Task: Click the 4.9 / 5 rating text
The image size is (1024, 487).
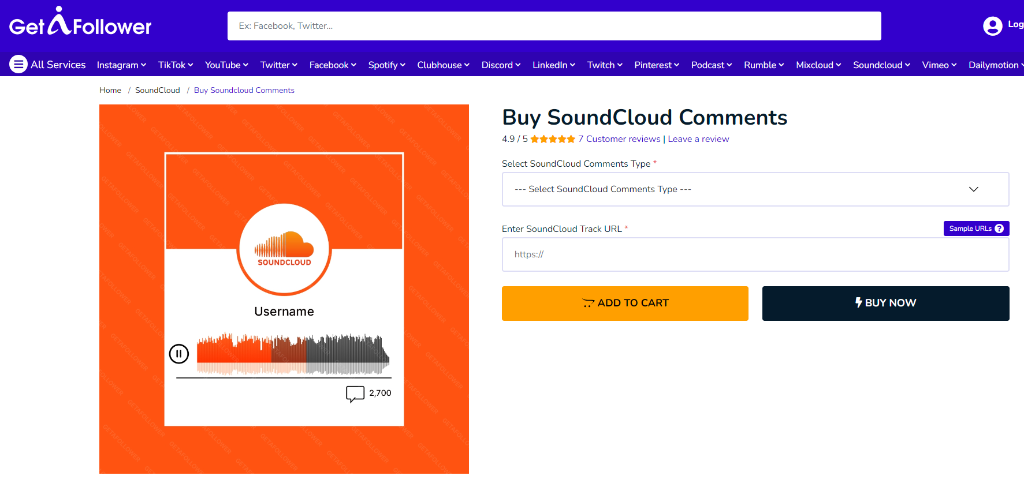Action: [x=515, y=139]
